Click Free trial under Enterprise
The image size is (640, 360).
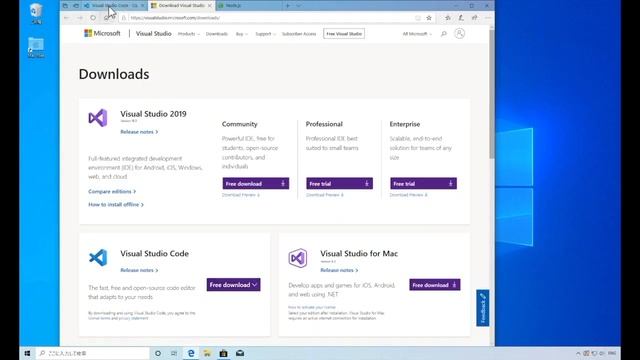(x=423, y=183)
